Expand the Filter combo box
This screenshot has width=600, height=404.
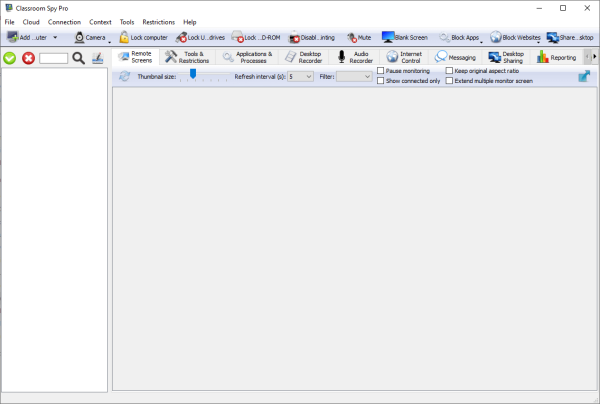[x=365, y=76]
